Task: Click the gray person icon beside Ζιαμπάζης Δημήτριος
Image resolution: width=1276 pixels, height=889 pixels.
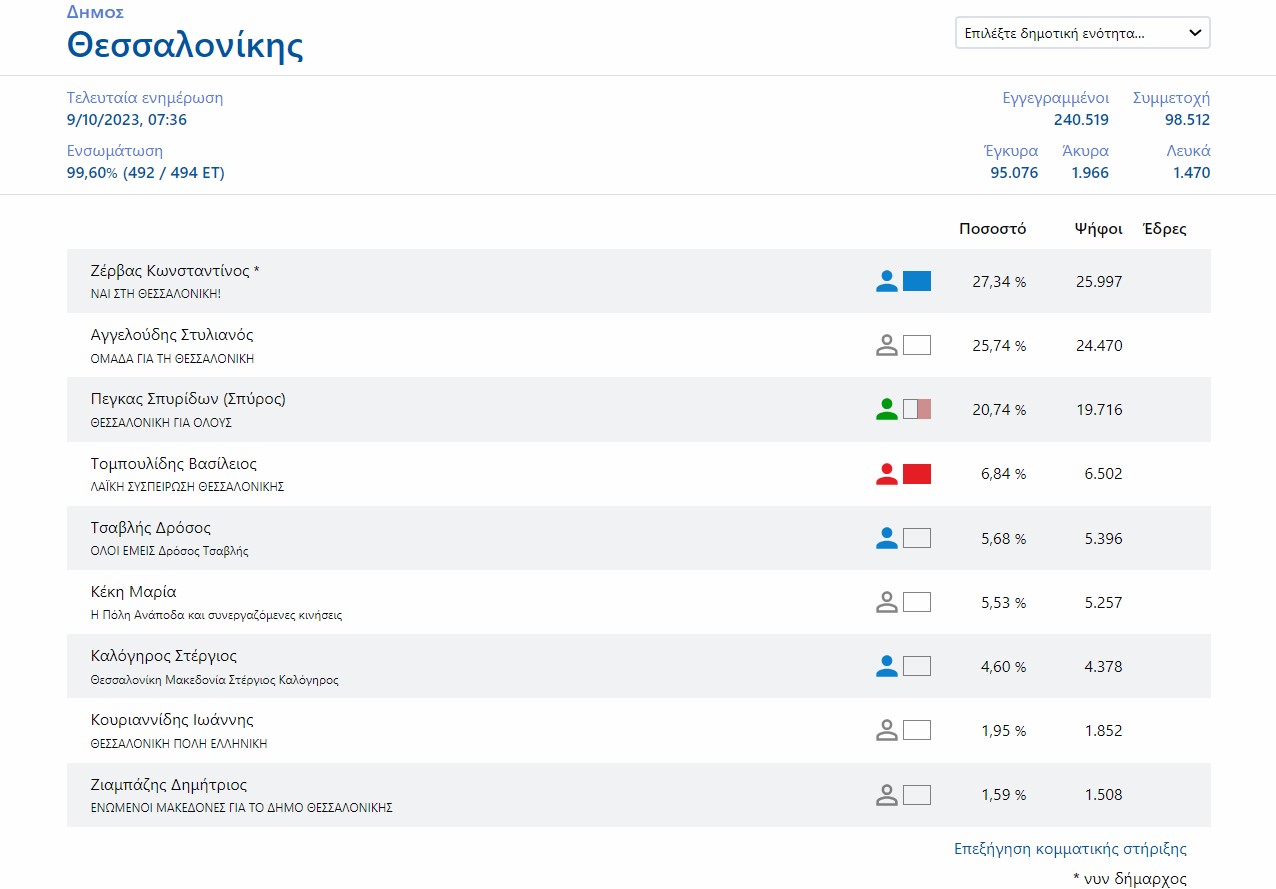Action: (886, 795)
